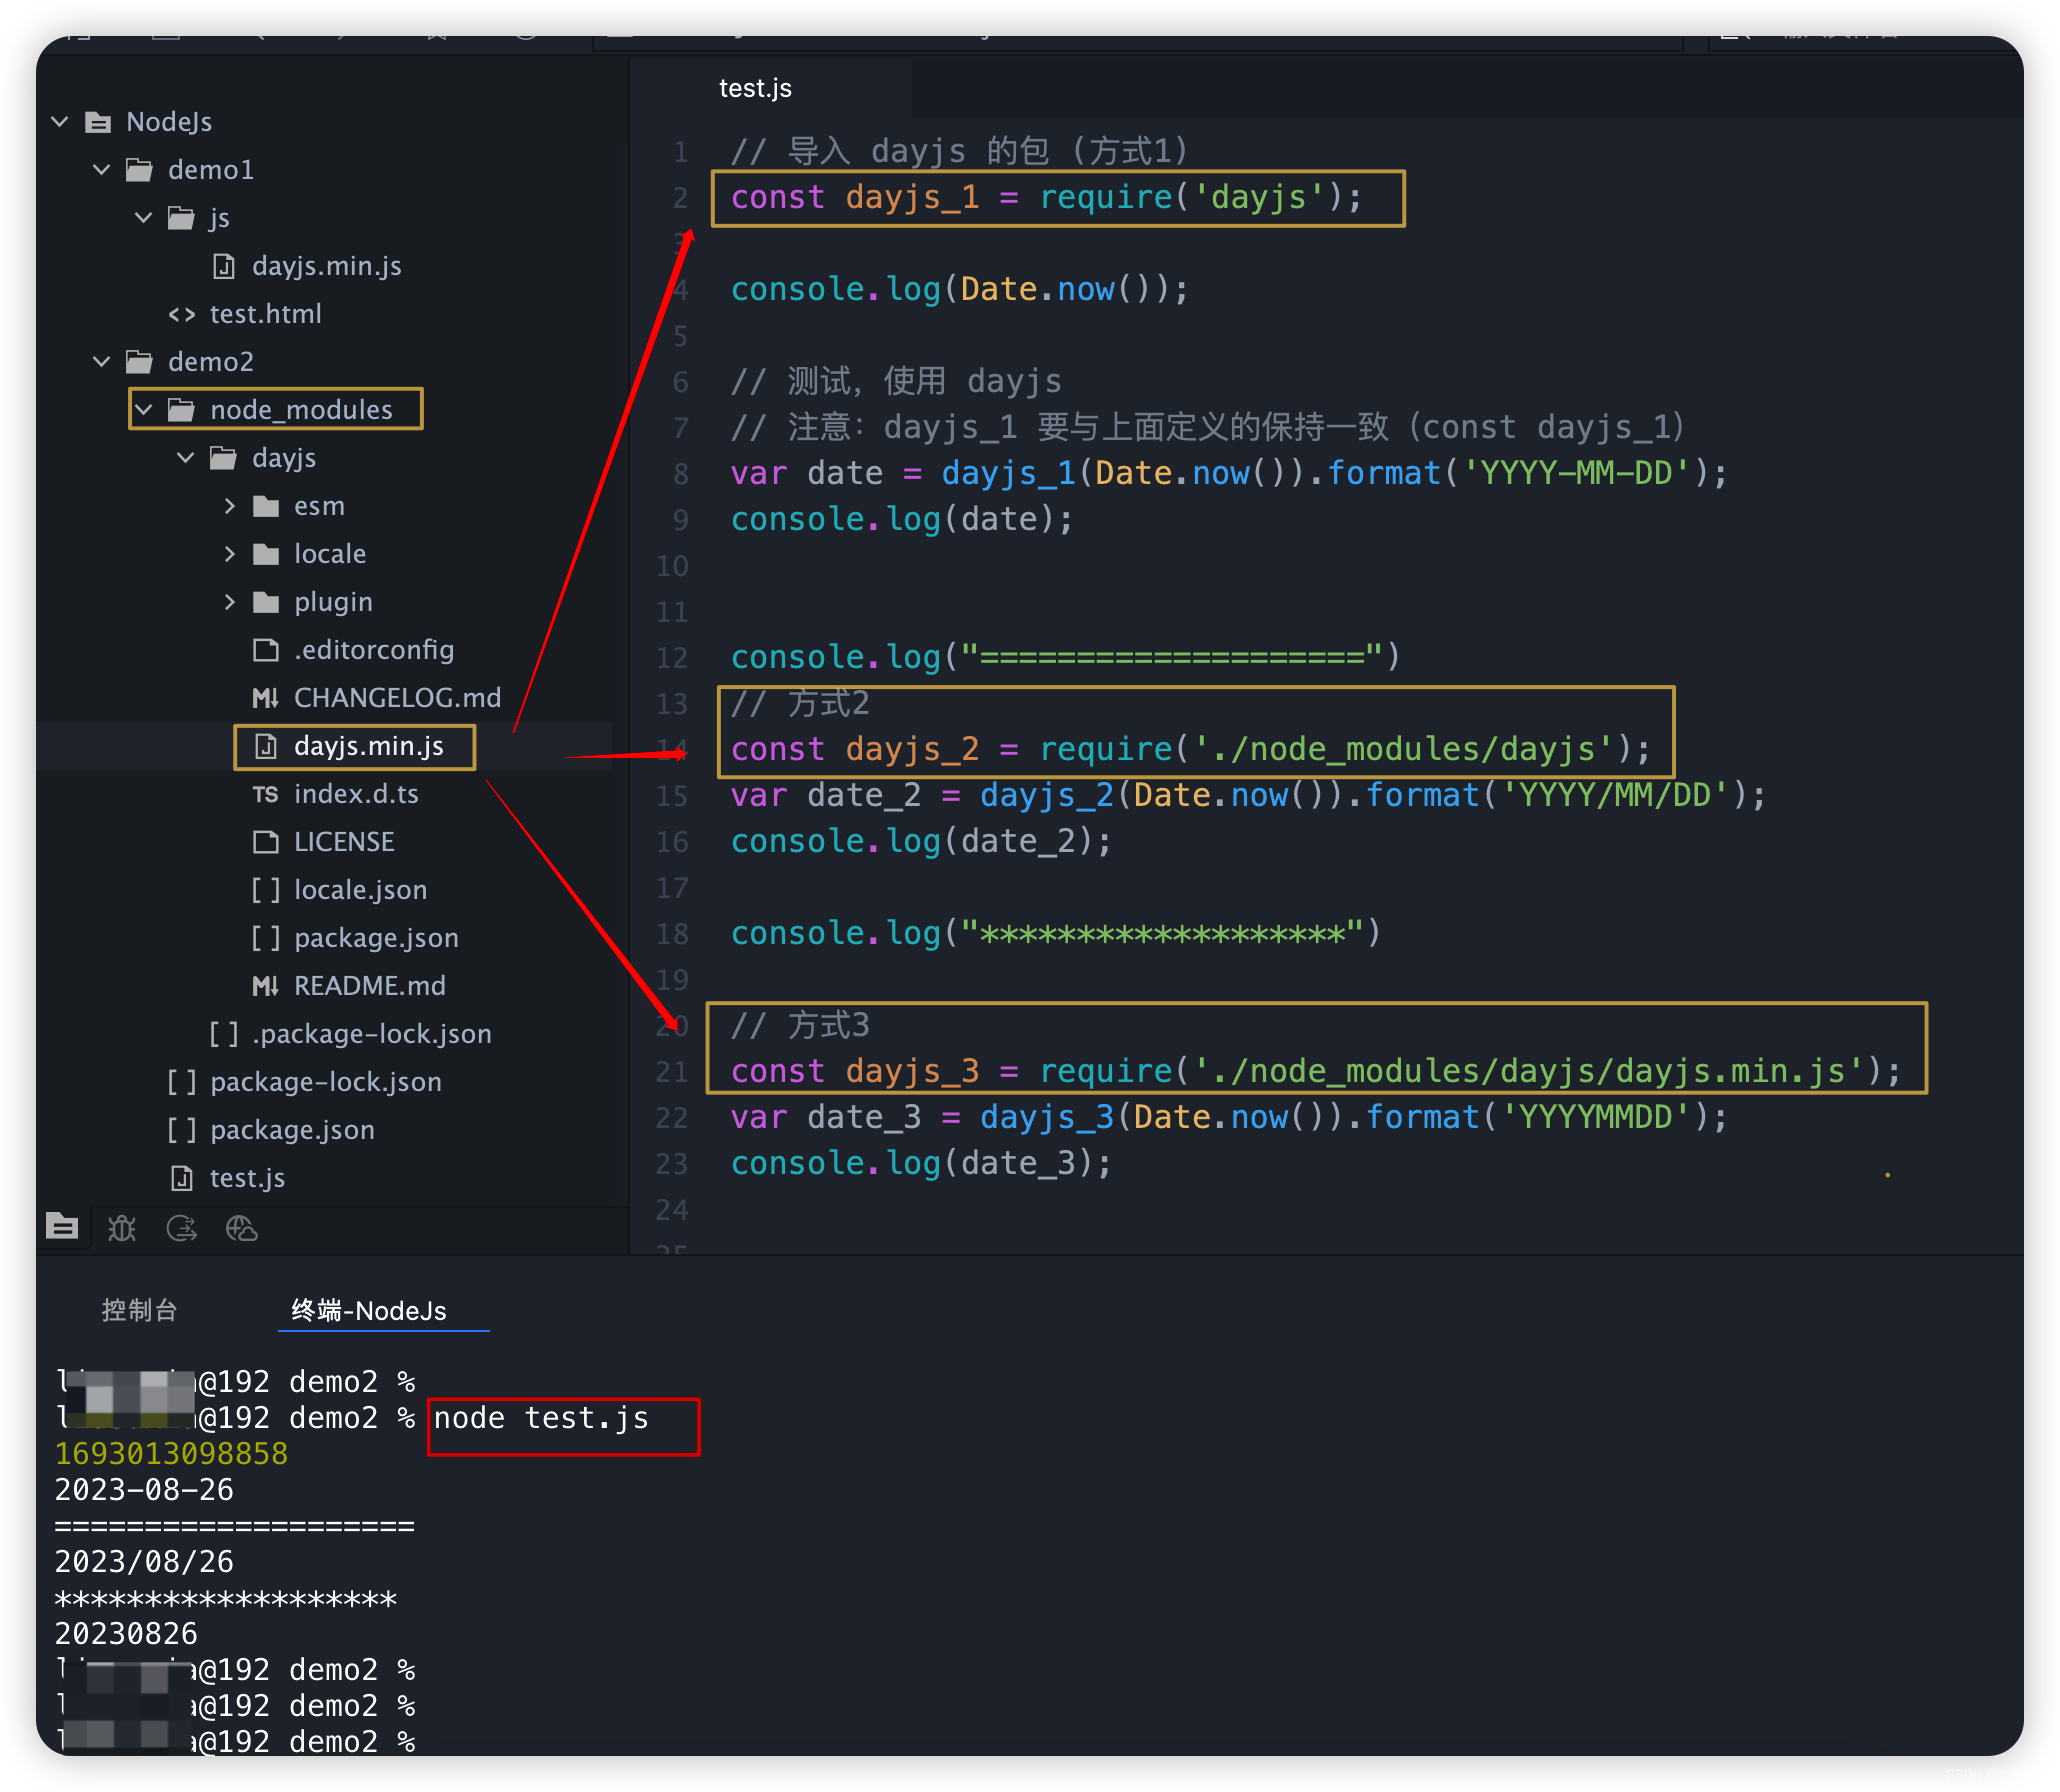
Task: Select the .editorconfig file name
Action: 374,650
